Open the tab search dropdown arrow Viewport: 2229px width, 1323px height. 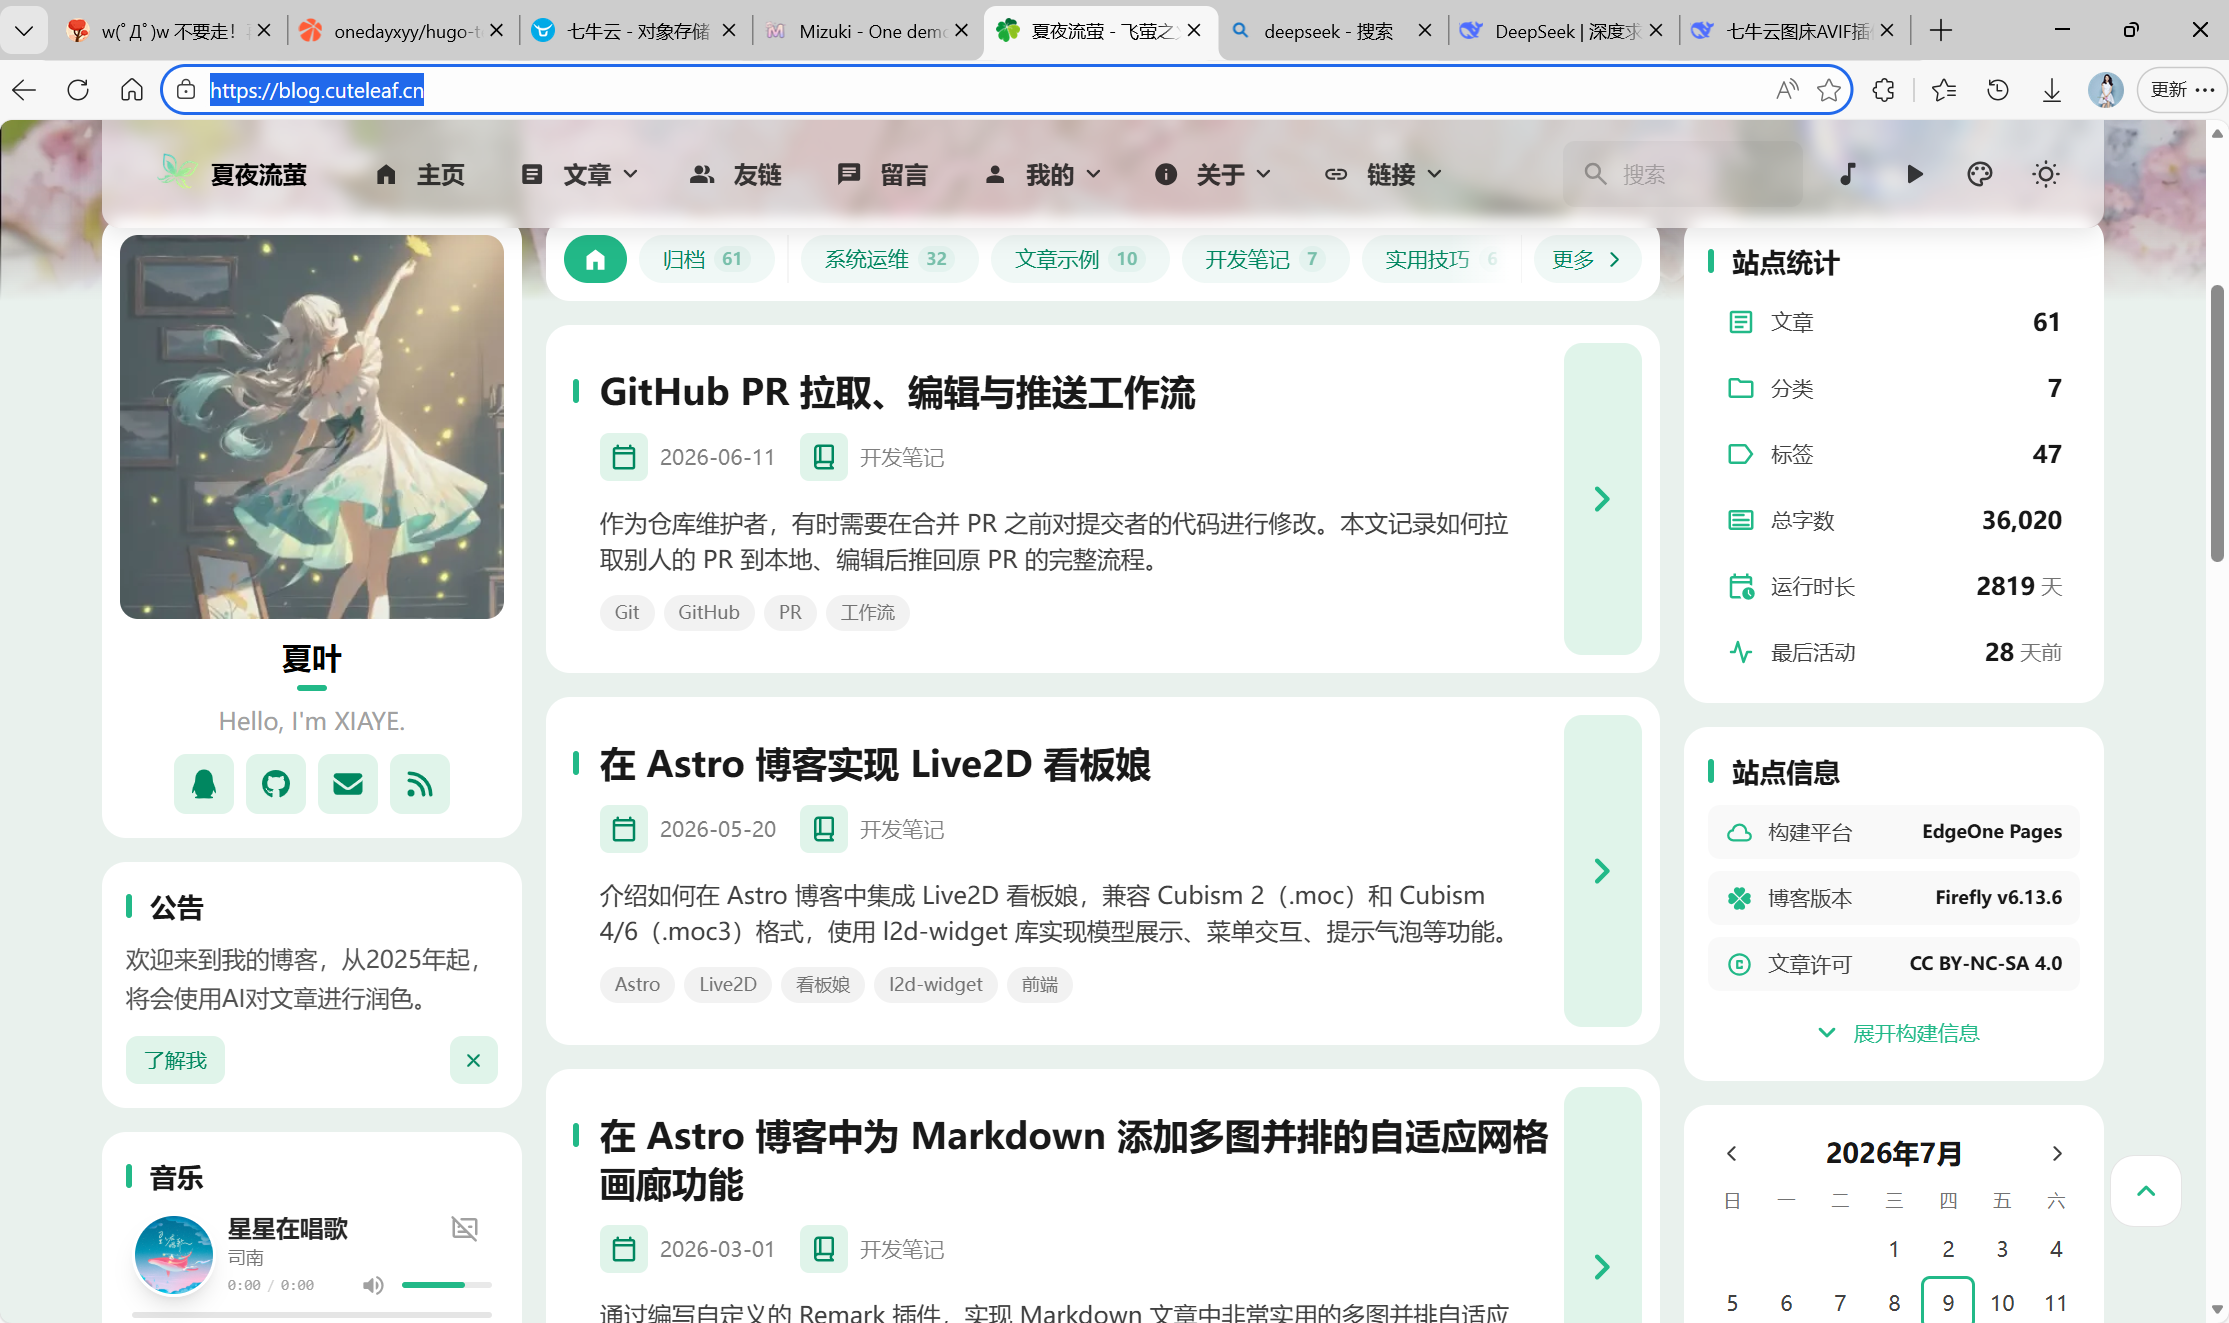click(24, 31)
